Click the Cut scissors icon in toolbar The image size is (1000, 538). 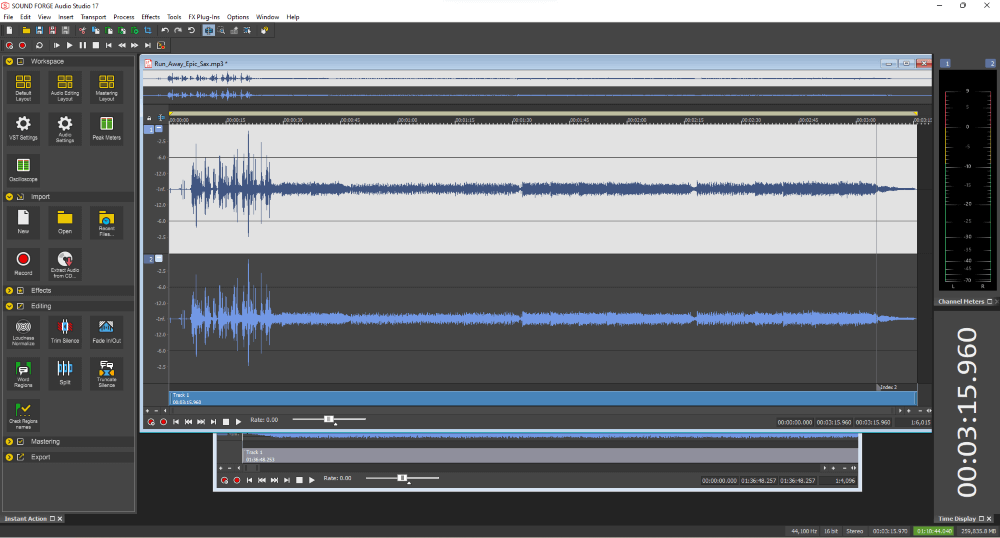pyautogui.click(x=82, y=30)
